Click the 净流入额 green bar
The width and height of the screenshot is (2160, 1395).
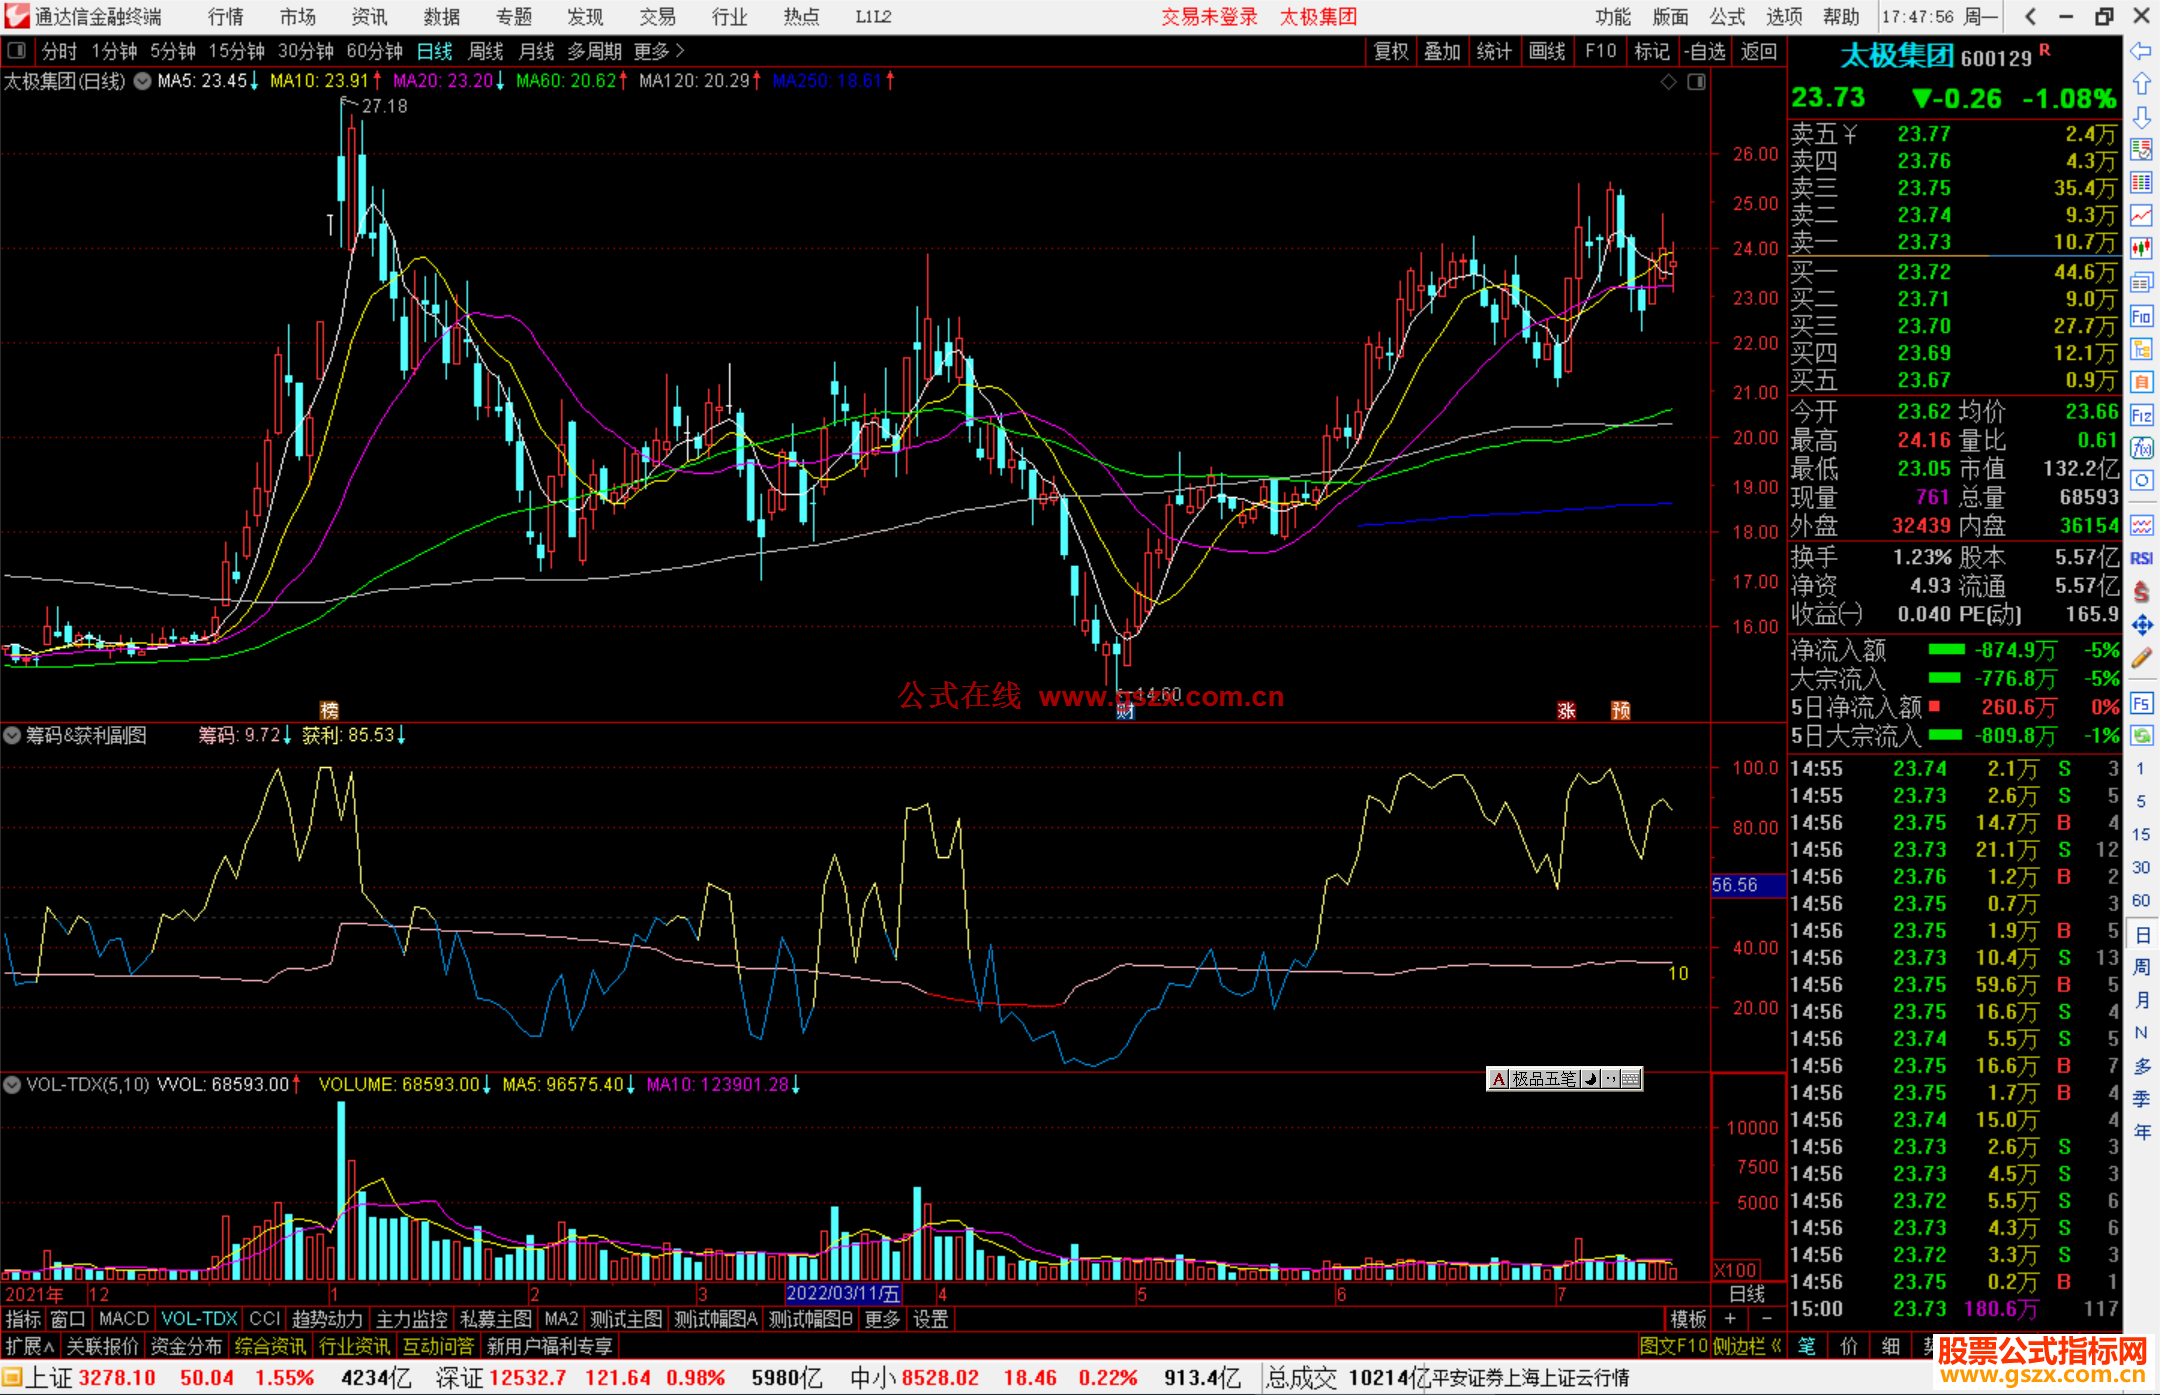pyautogui.click(x=1946, y=650)
